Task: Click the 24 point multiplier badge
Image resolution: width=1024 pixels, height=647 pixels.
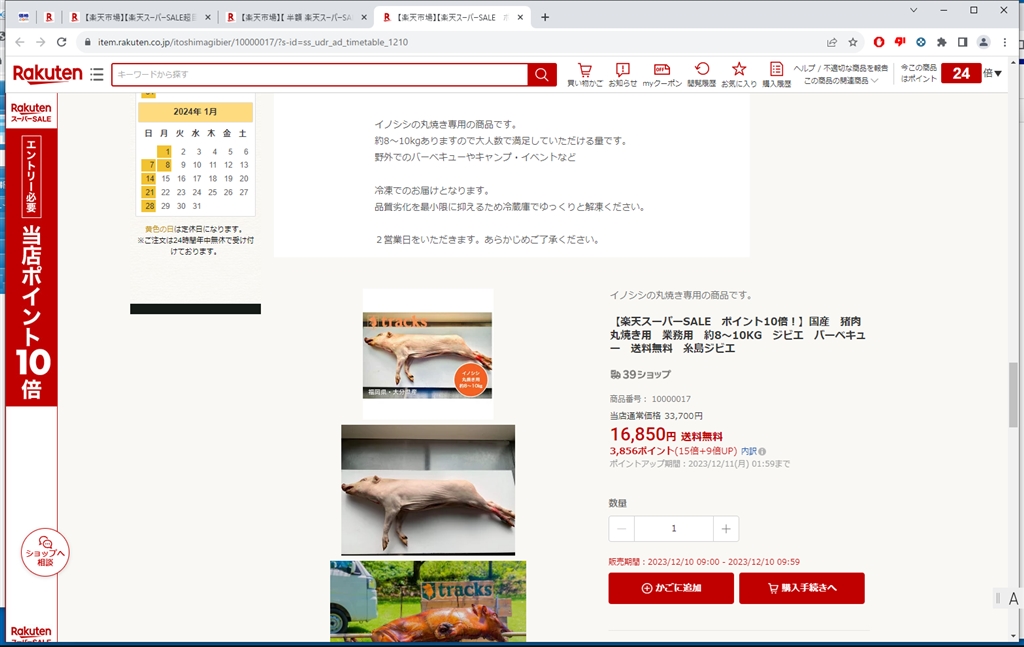Action: click(961, 73)
